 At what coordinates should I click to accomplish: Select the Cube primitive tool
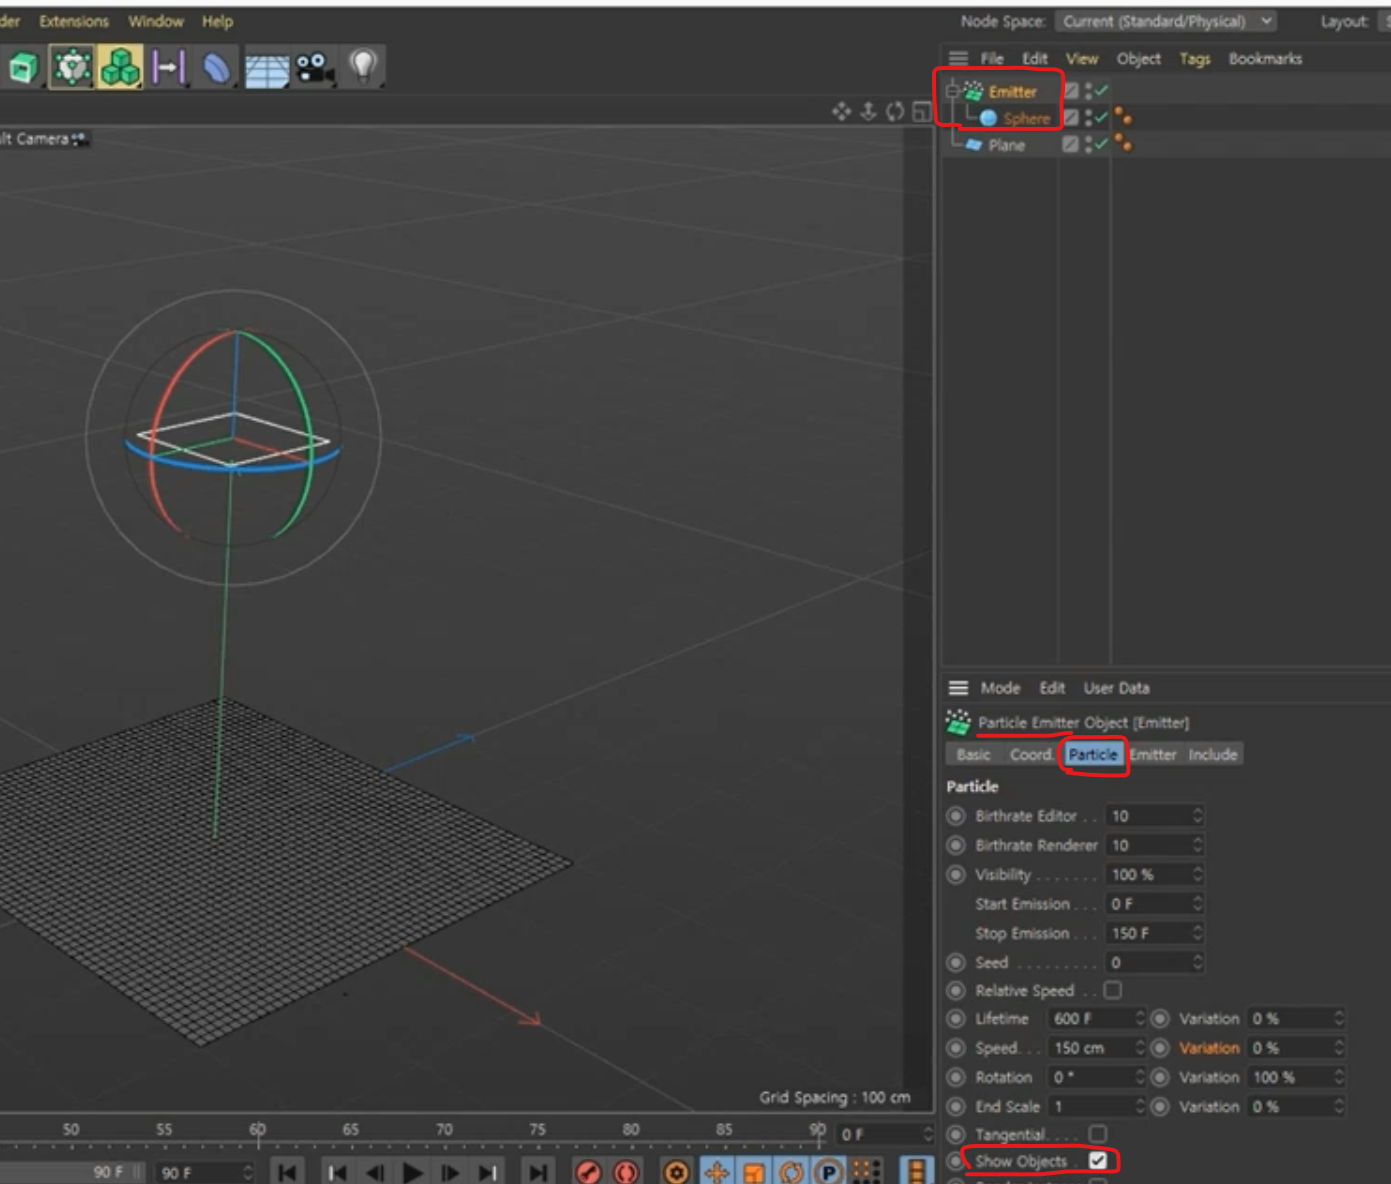pos(23,68)
